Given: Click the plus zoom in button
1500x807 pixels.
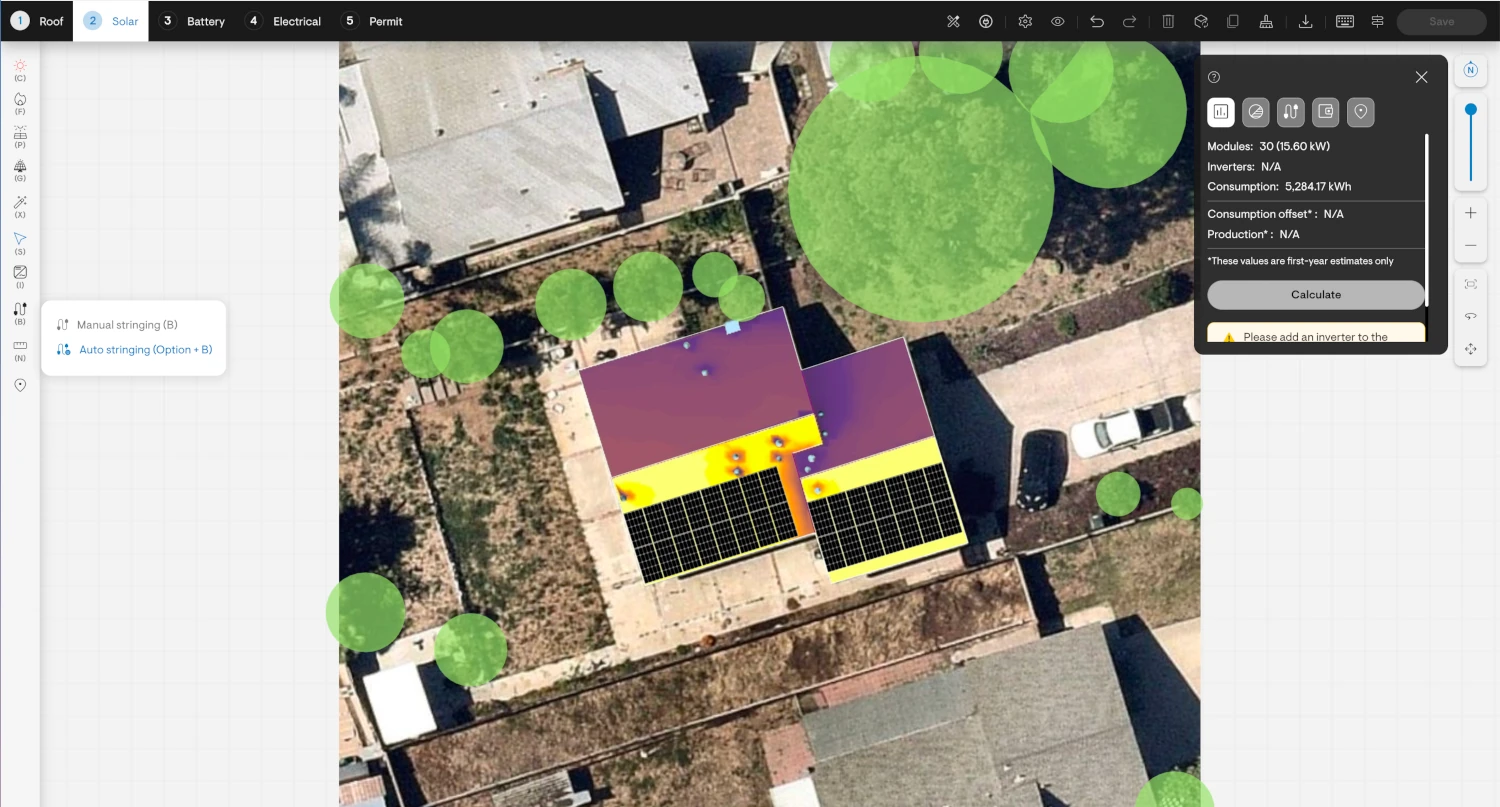Looking at the screenshot, I should pyautogui.click(x=1470, y=213).
